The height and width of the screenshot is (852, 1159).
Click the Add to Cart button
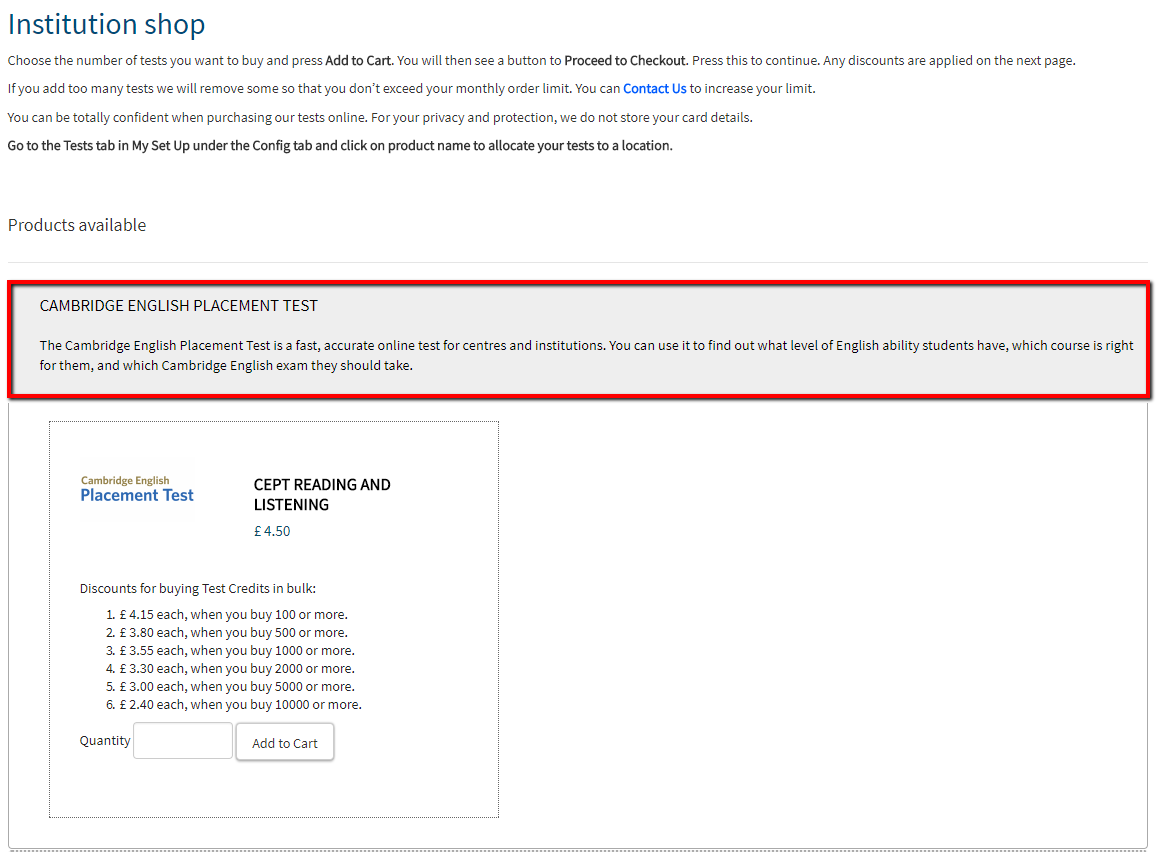click(x=285, y=742)
